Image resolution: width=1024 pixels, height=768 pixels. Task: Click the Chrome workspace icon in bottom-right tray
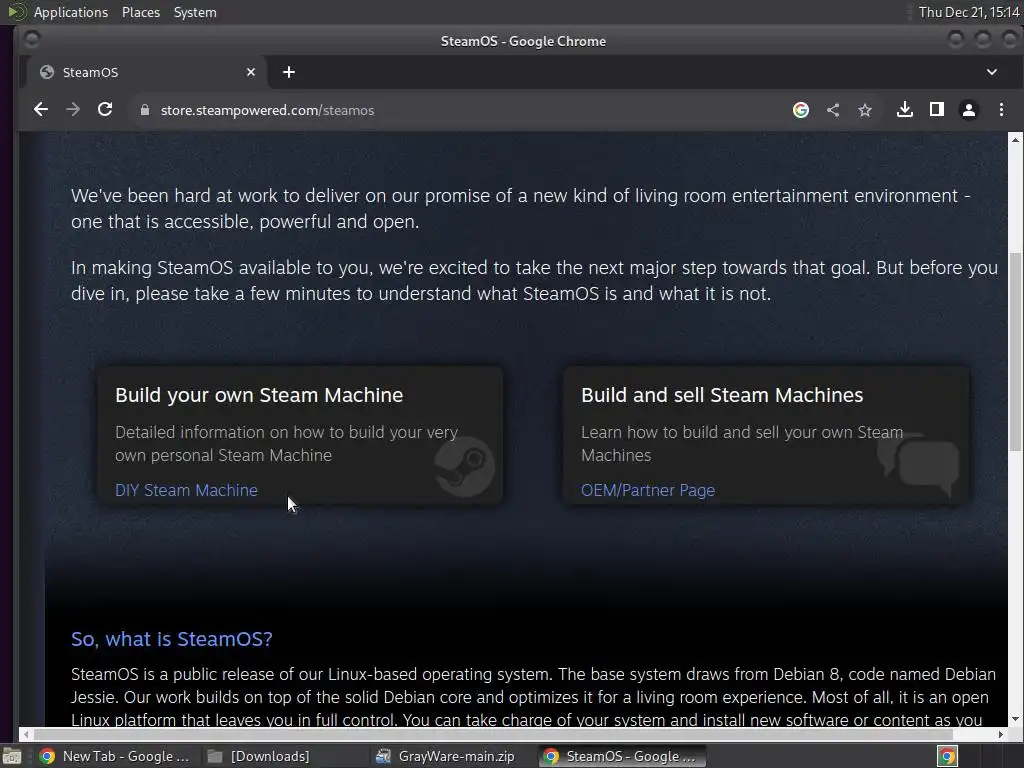click(947, 756)
